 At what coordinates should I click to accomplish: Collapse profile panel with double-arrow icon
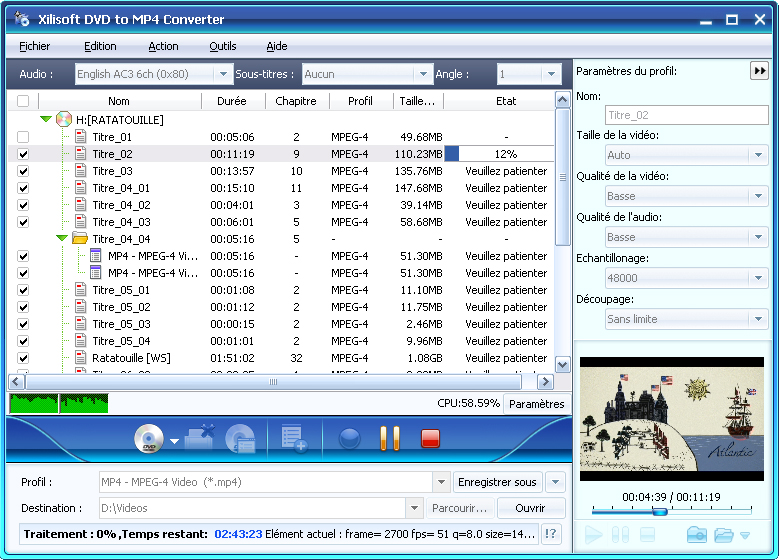click(760, 71)
